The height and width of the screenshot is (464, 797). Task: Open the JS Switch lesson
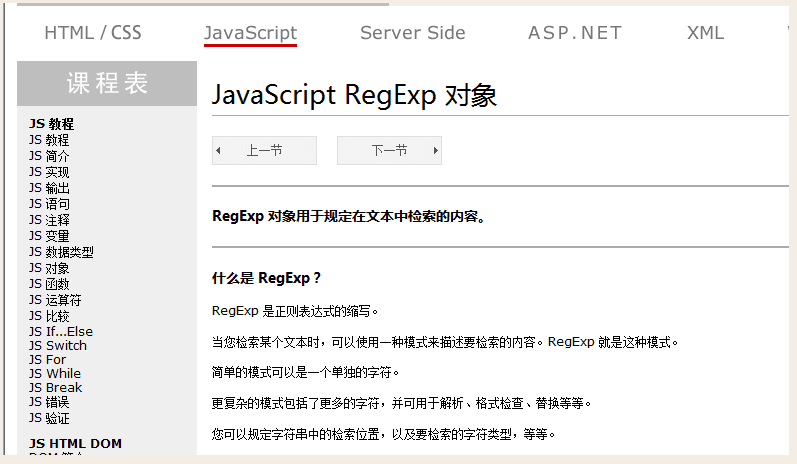(x=58, y=345)
